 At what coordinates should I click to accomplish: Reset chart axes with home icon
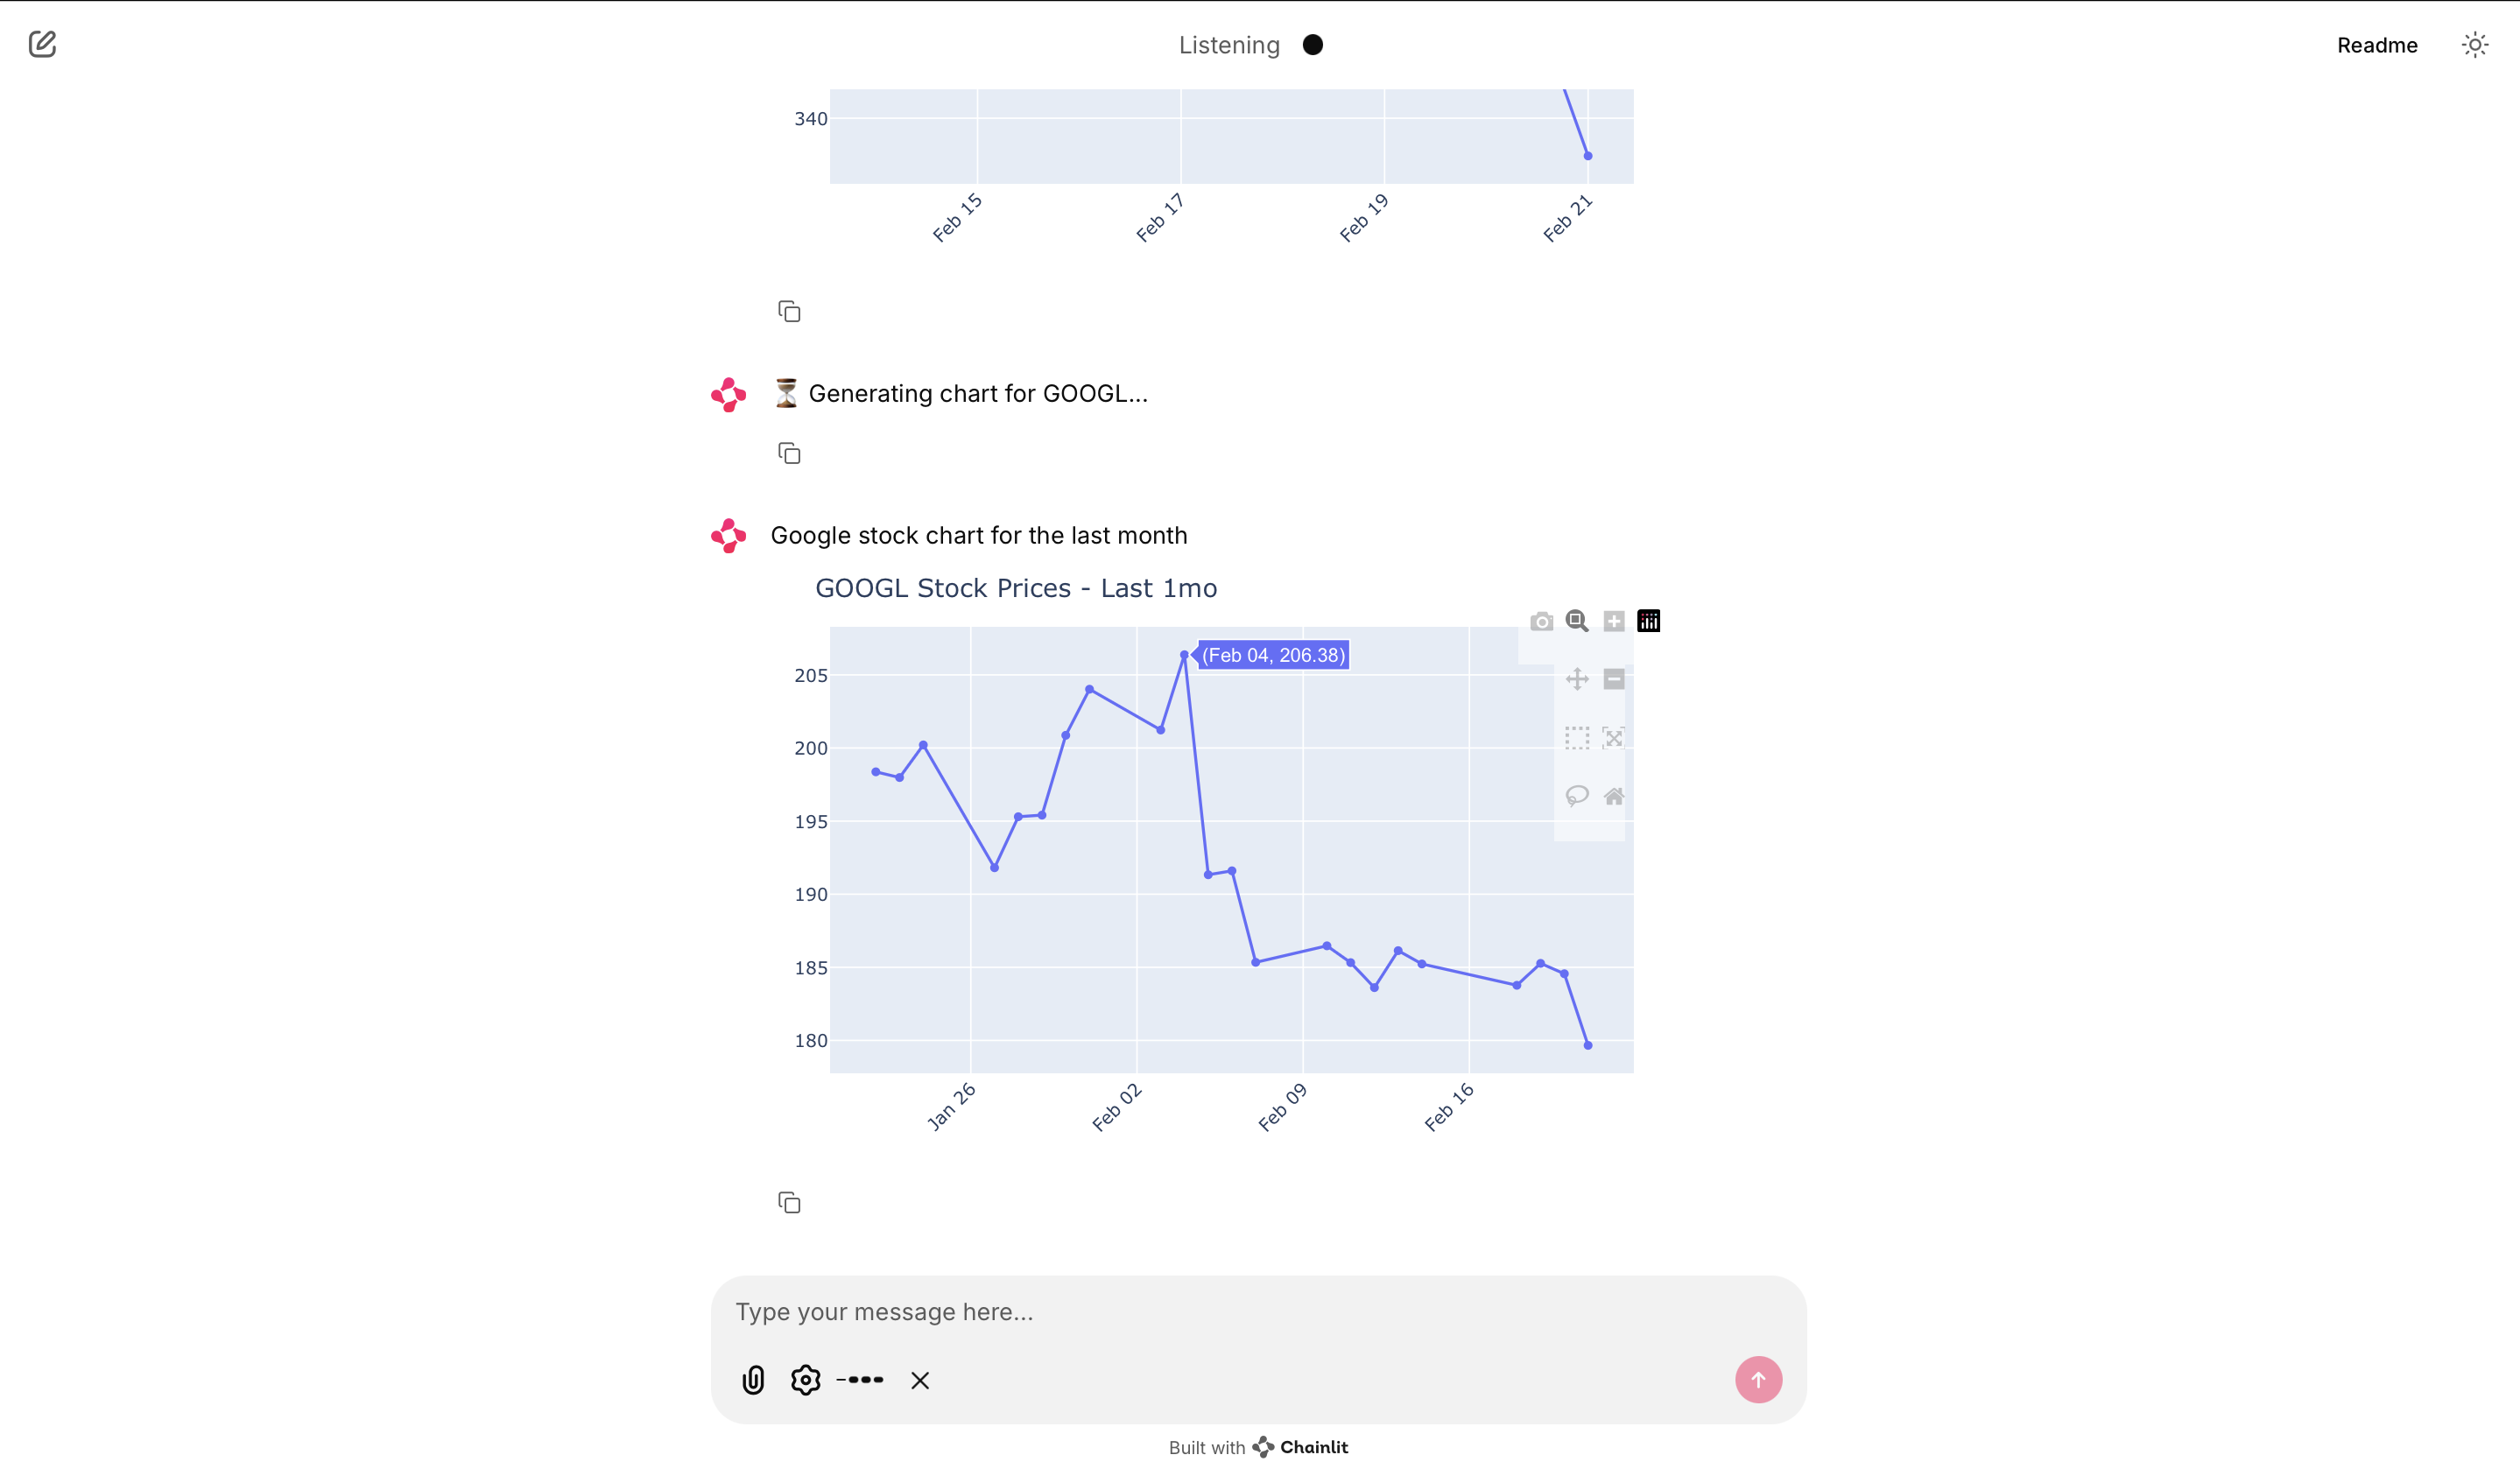coord(1613,796)
